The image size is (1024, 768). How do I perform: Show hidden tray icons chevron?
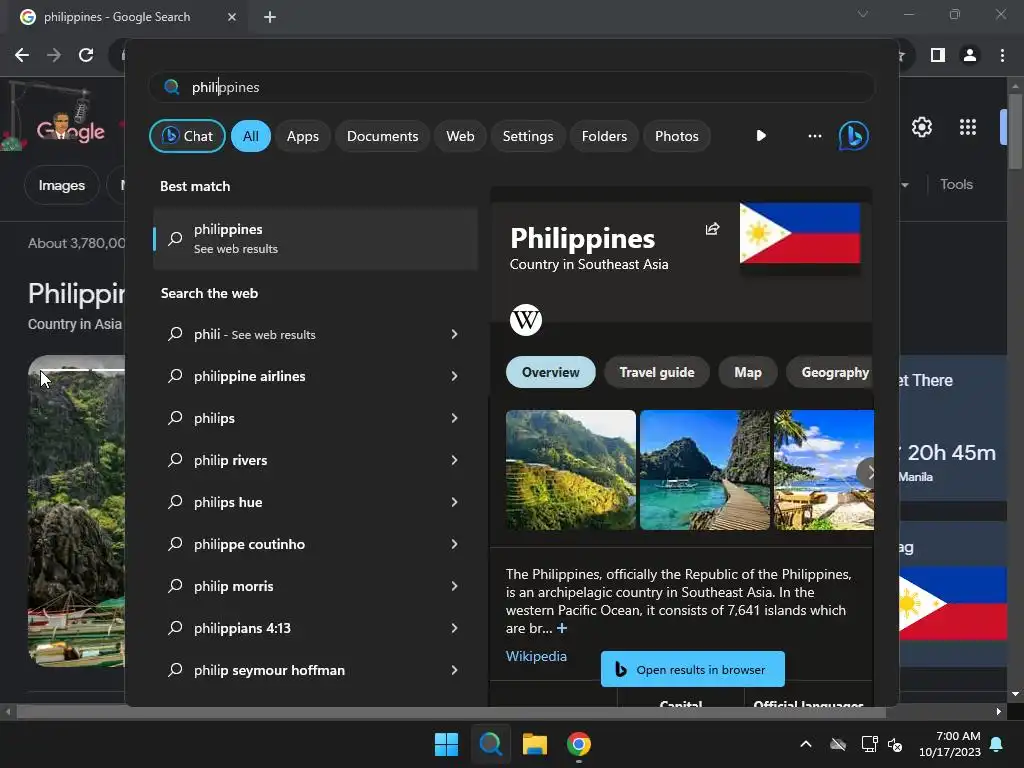[x=806, y=744]
